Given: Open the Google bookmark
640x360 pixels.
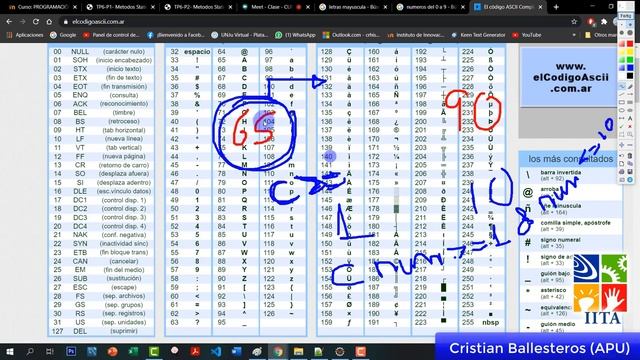Looking at the screenshot, I should point(63,35).
